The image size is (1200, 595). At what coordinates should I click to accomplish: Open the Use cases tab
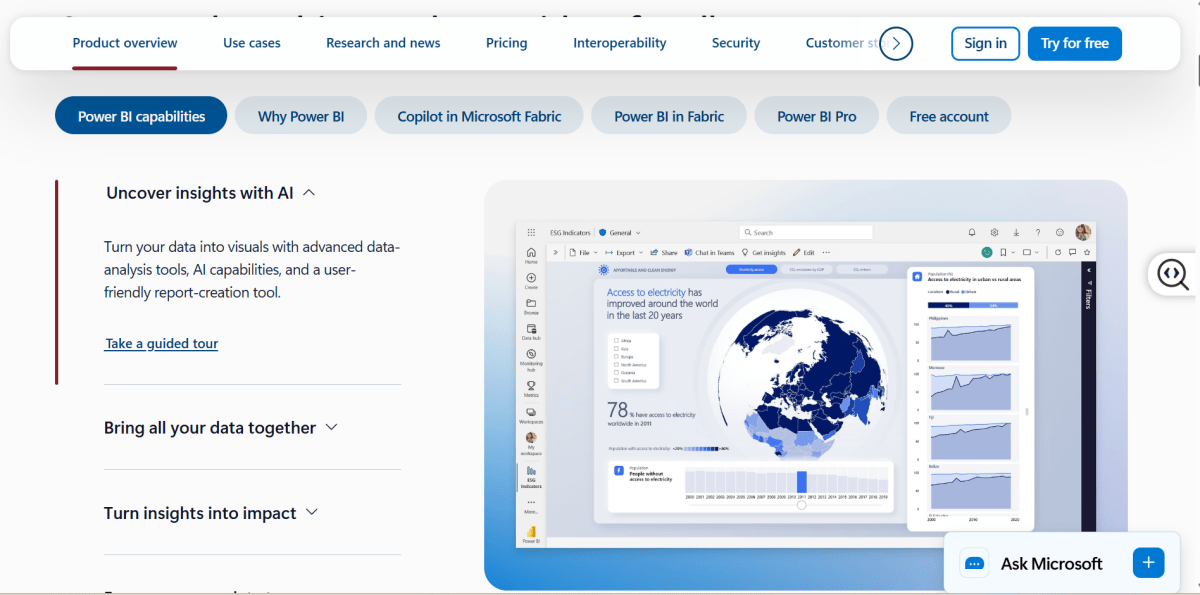[x=252, y=43]
